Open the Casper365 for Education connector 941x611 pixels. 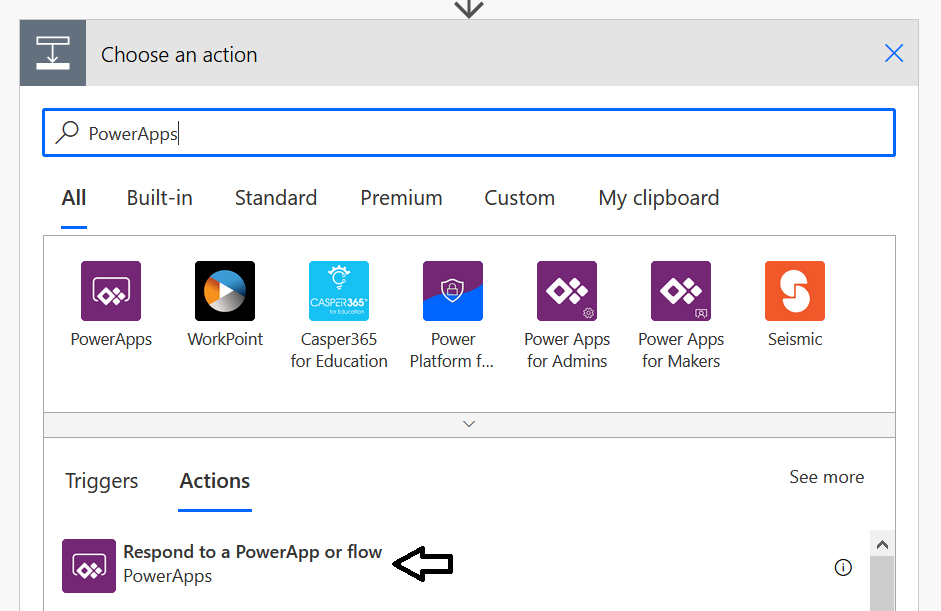[x=338, y=291]
